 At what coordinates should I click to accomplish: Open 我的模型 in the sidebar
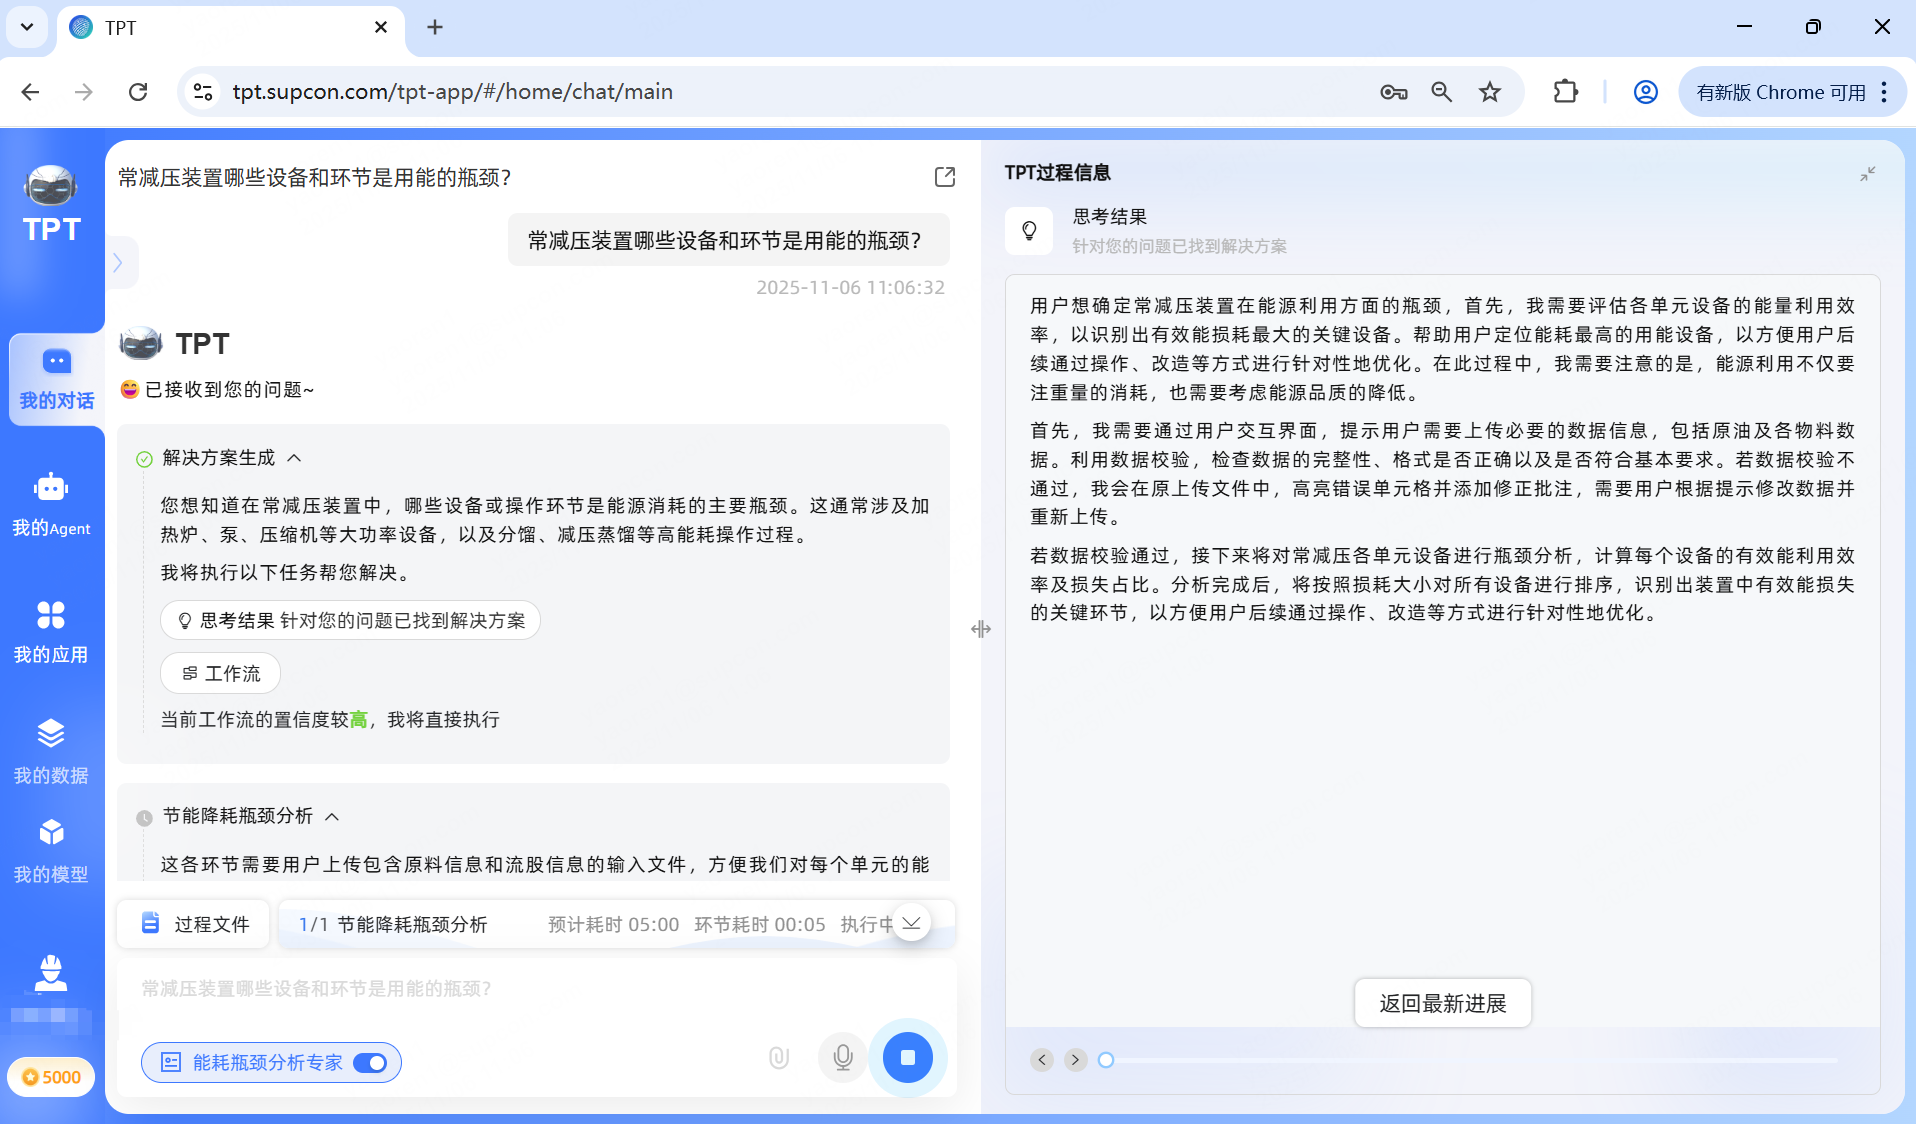[53, 850]
